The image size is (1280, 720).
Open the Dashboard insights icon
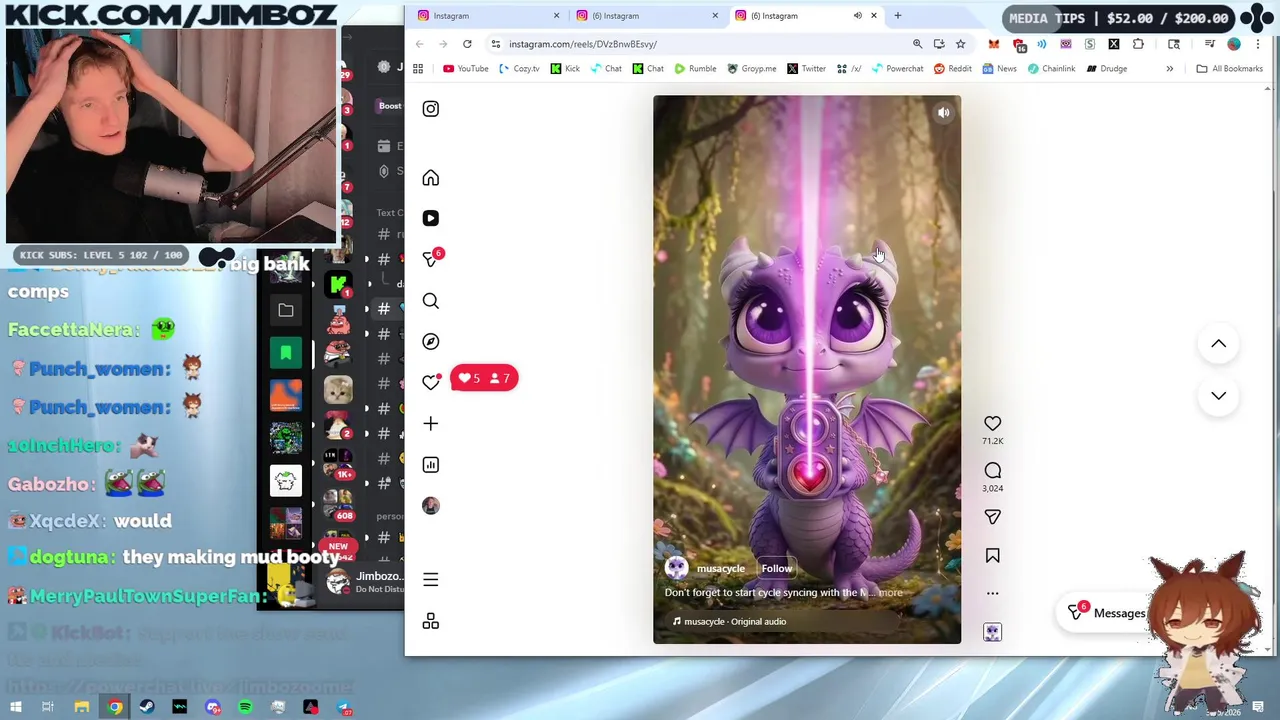pyautogui.click(x=430, y=464)
